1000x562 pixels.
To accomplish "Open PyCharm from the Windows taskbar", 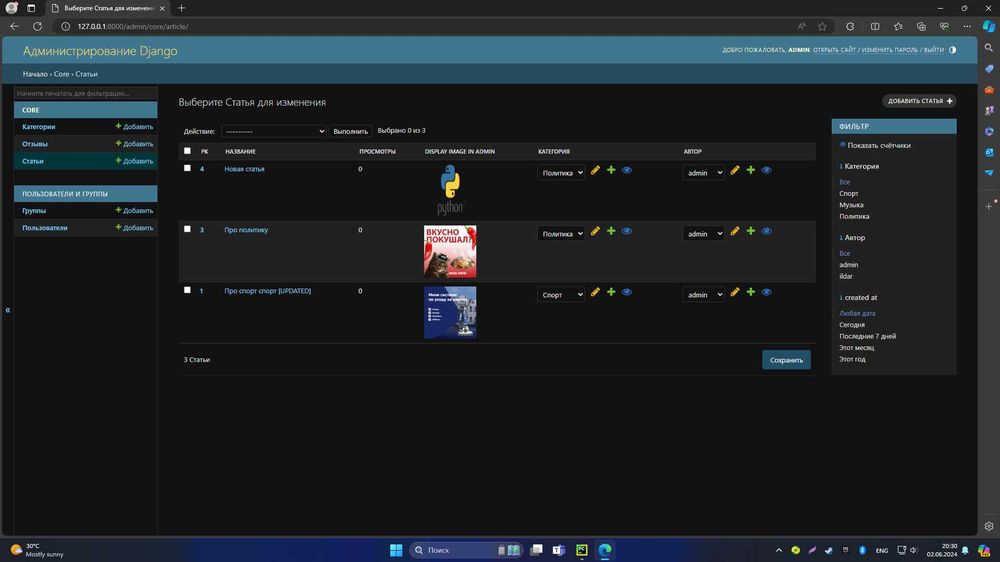I will tap(582, 550).
